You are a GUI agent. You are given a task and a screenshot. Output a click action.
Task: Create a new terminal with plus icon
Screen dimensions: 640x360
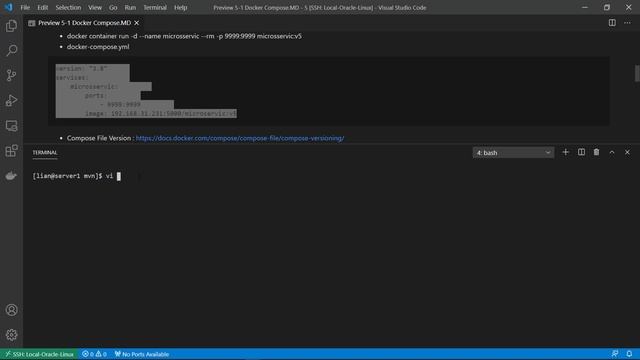click(565, 152)
